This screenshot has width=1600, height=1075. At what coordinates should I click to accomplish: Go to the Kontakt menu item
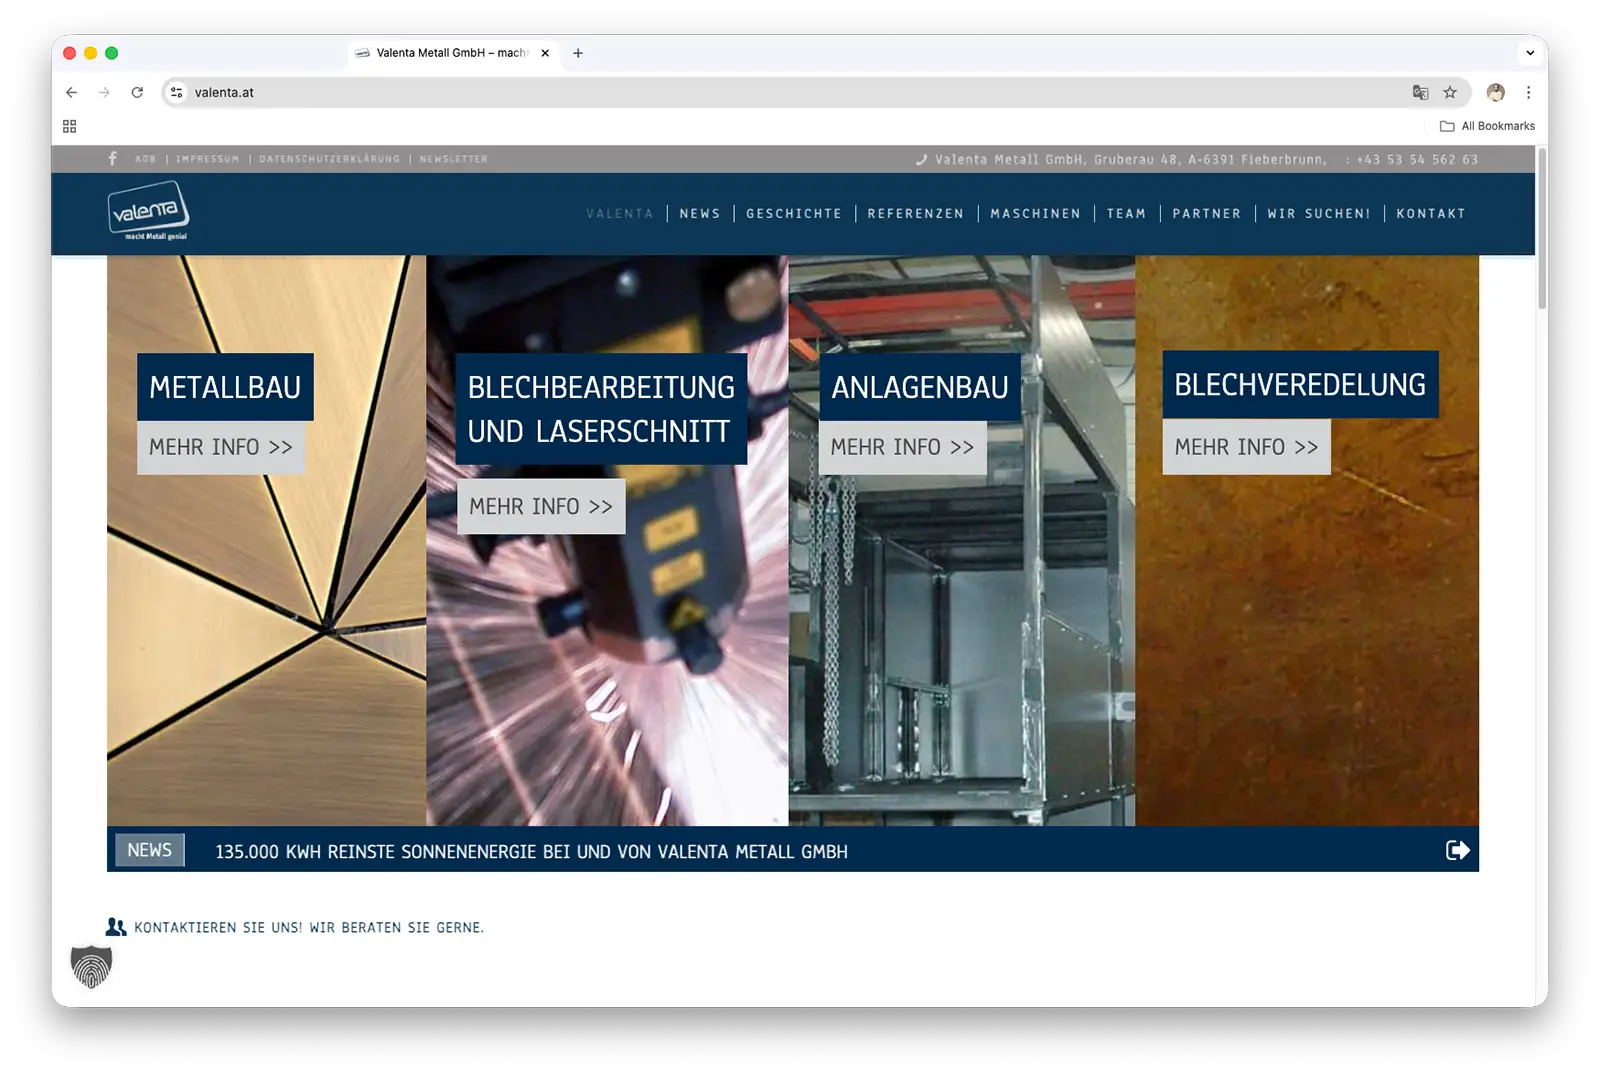(x=1430, y=214)
